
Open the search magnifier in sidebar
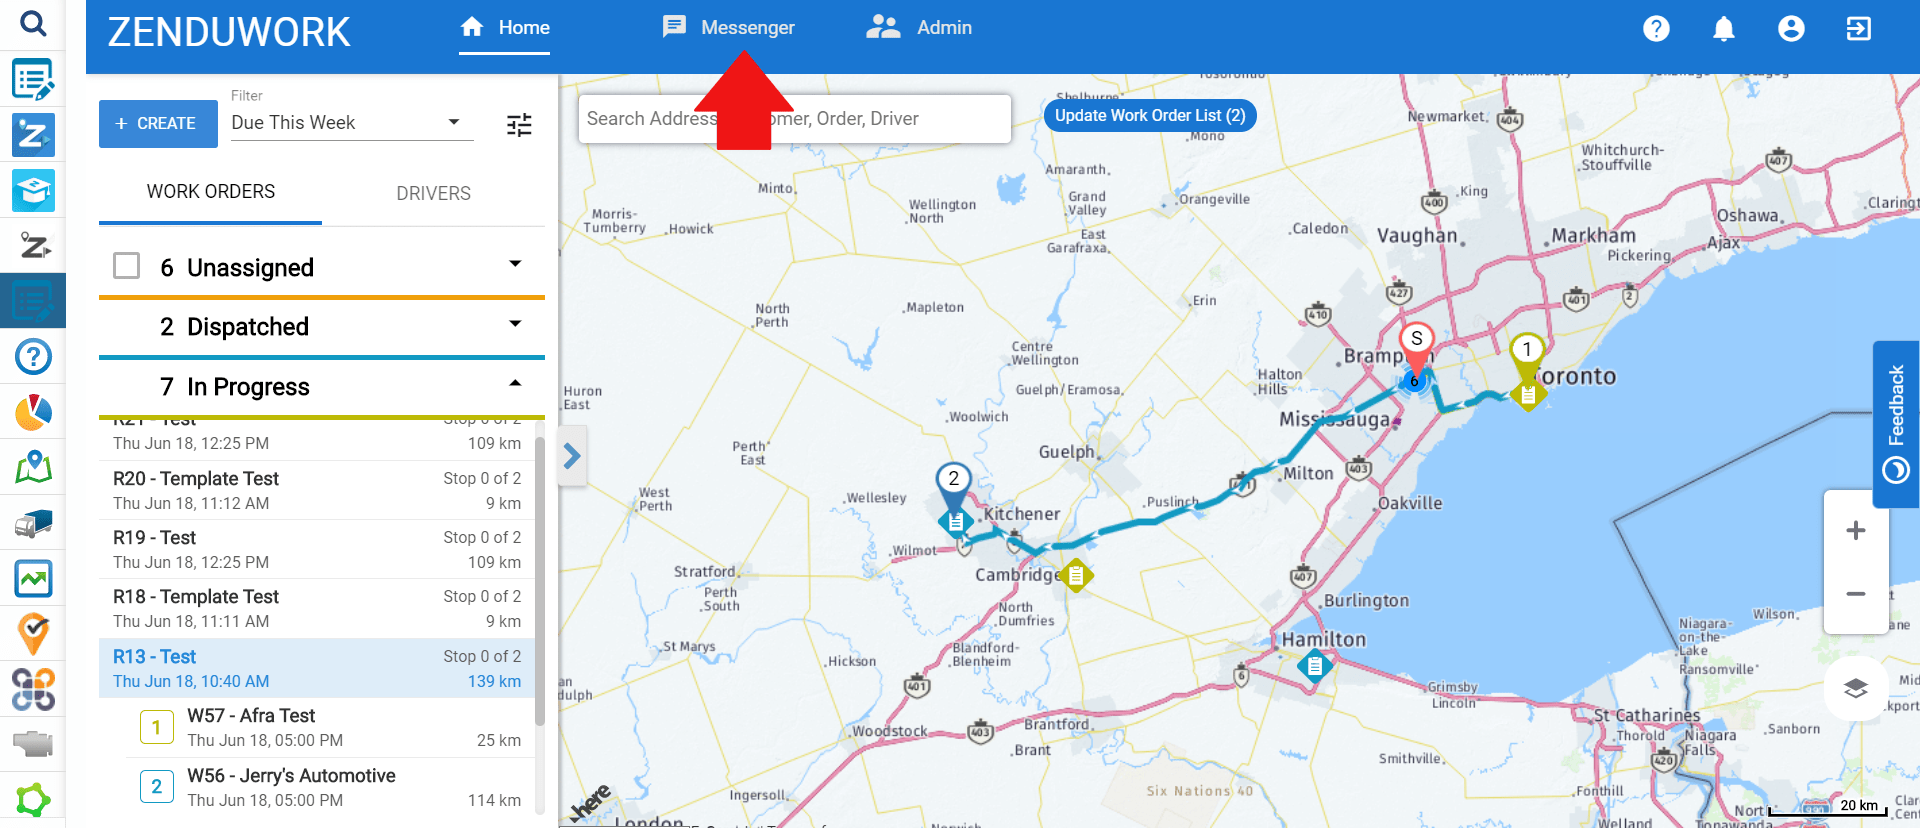[33, 23]
